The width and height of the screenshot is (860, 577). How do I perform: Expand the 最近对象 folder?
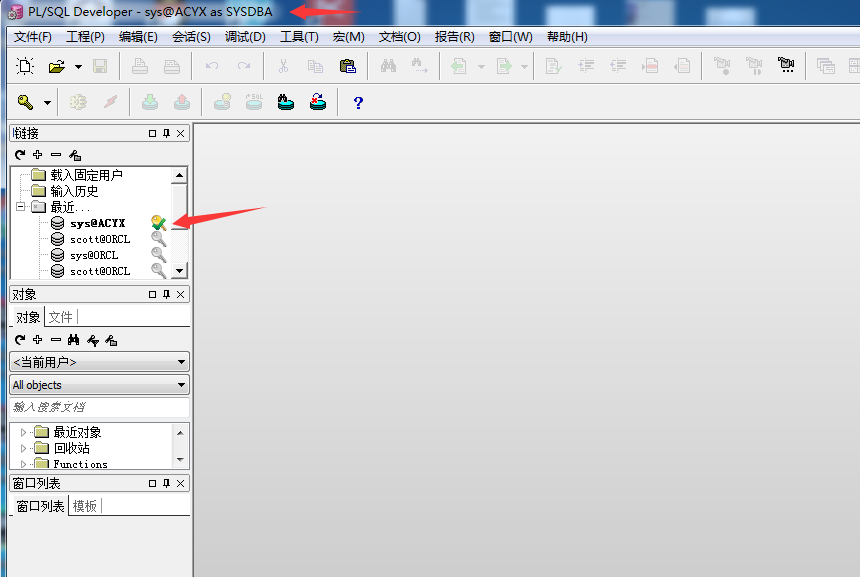tap(23, 432)
